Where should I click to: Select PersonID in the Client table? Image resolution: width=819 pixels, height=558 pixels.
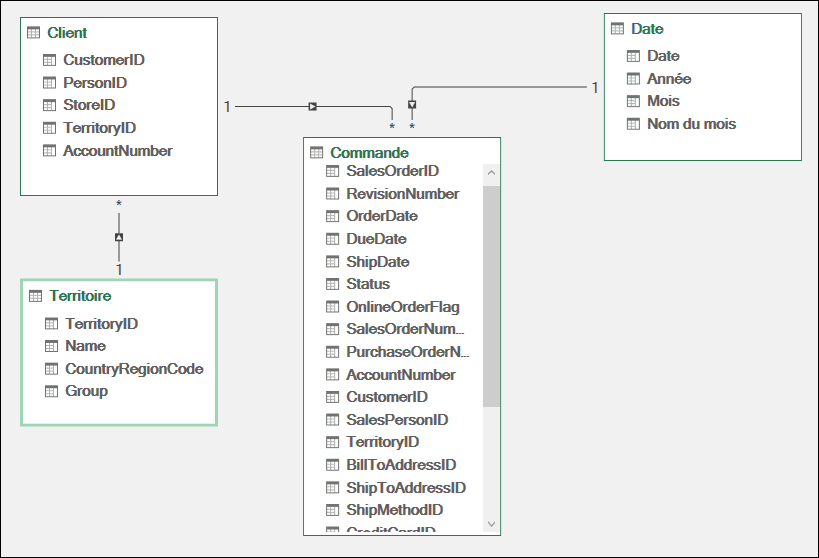[95, 83]
